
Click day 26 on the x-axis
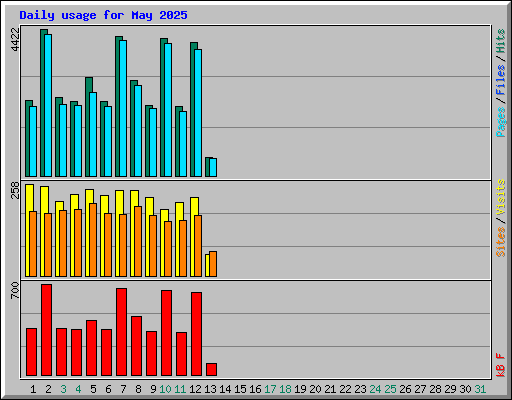405,389
